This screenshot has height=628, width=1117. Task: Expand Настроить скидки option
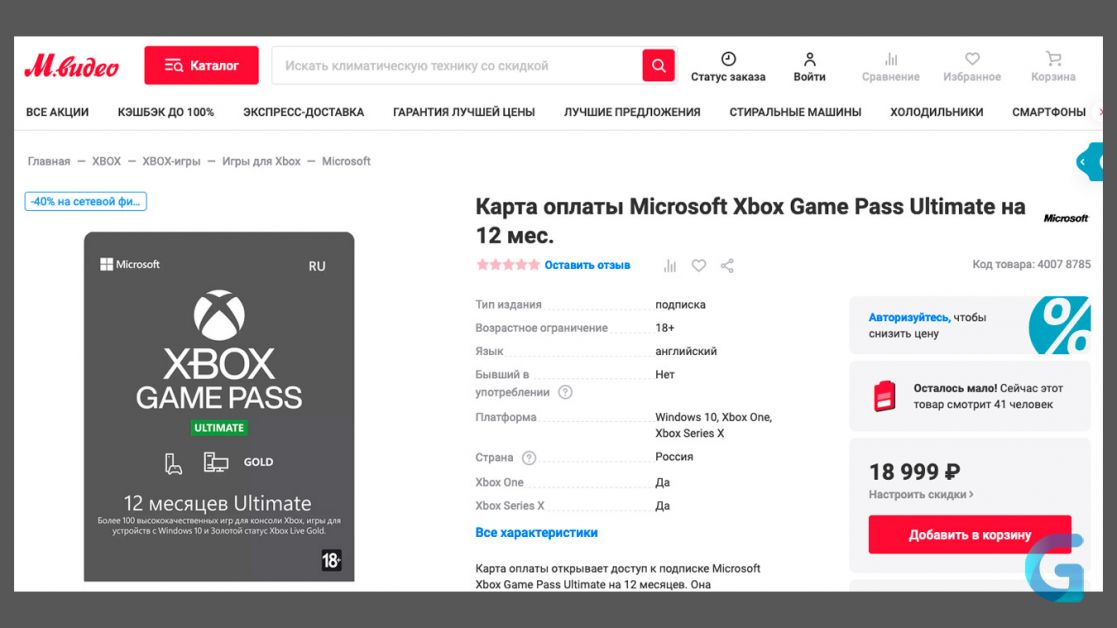click(920, 494)
